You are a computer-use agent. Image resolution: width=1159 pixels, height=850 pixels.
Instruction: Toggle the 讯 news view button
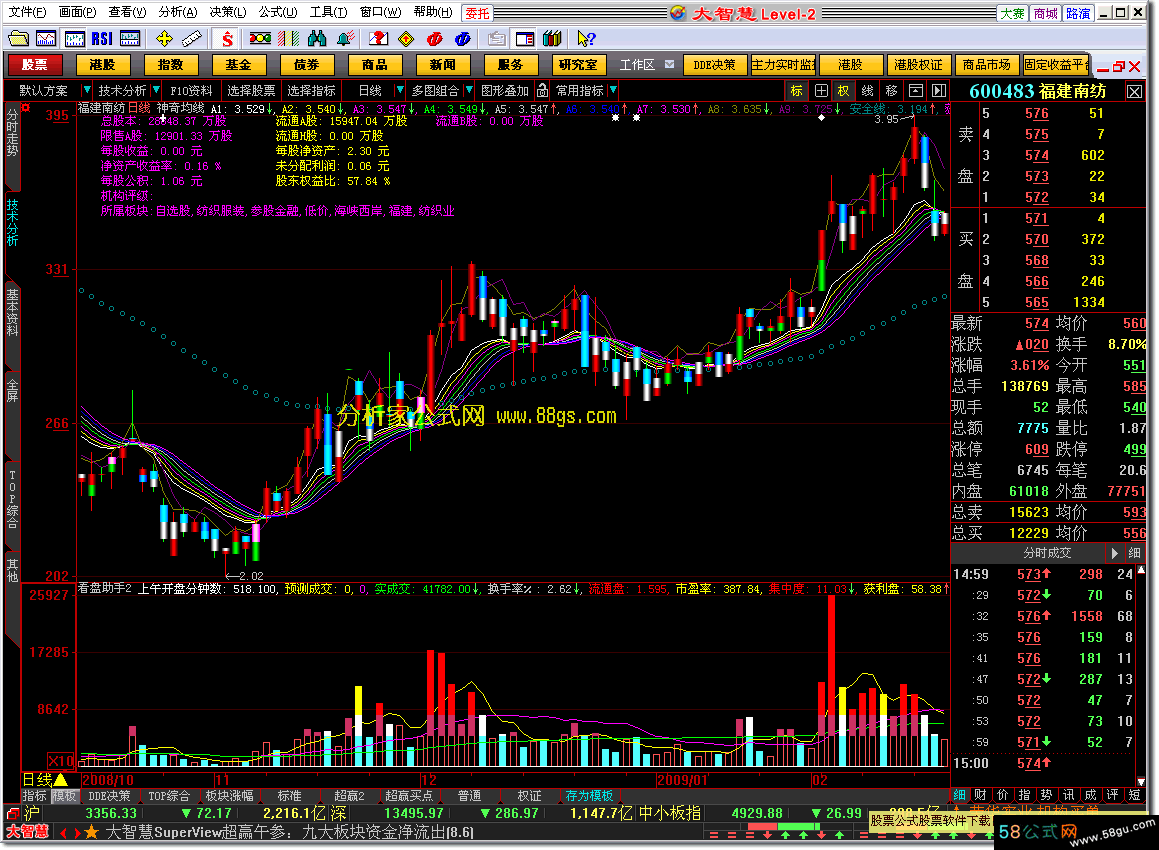point(1068,795)
